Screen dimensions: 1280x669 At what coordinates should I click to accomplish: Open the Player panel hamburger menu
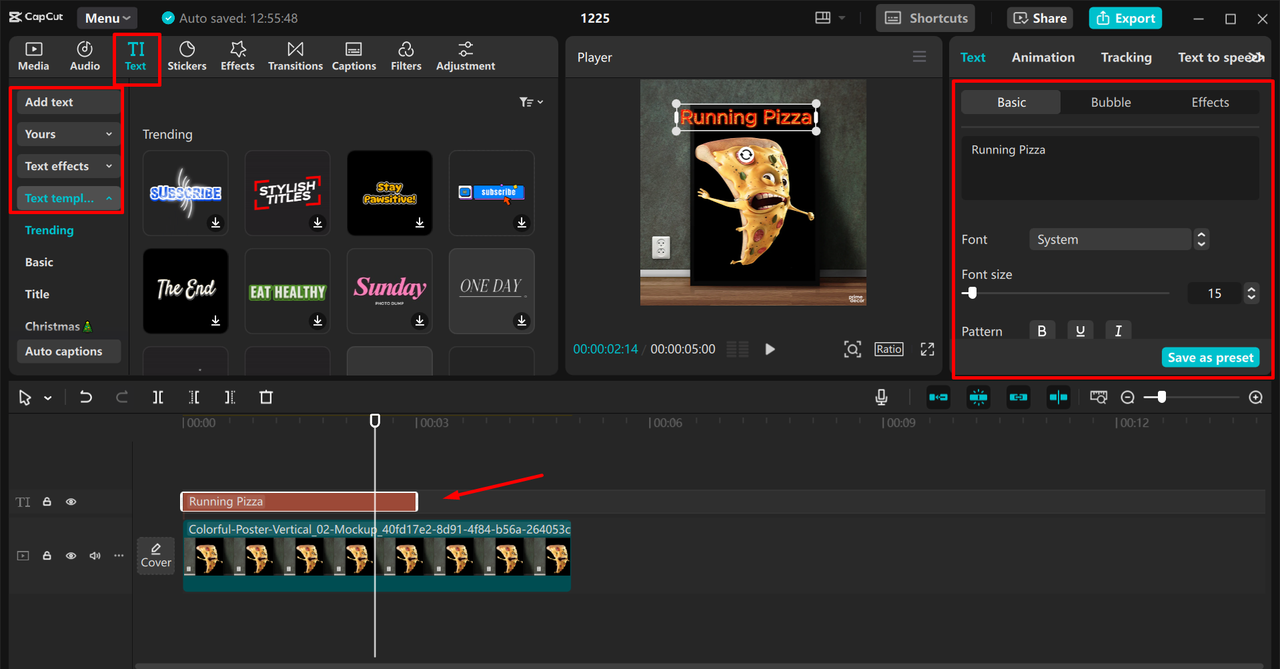[919, 57]
